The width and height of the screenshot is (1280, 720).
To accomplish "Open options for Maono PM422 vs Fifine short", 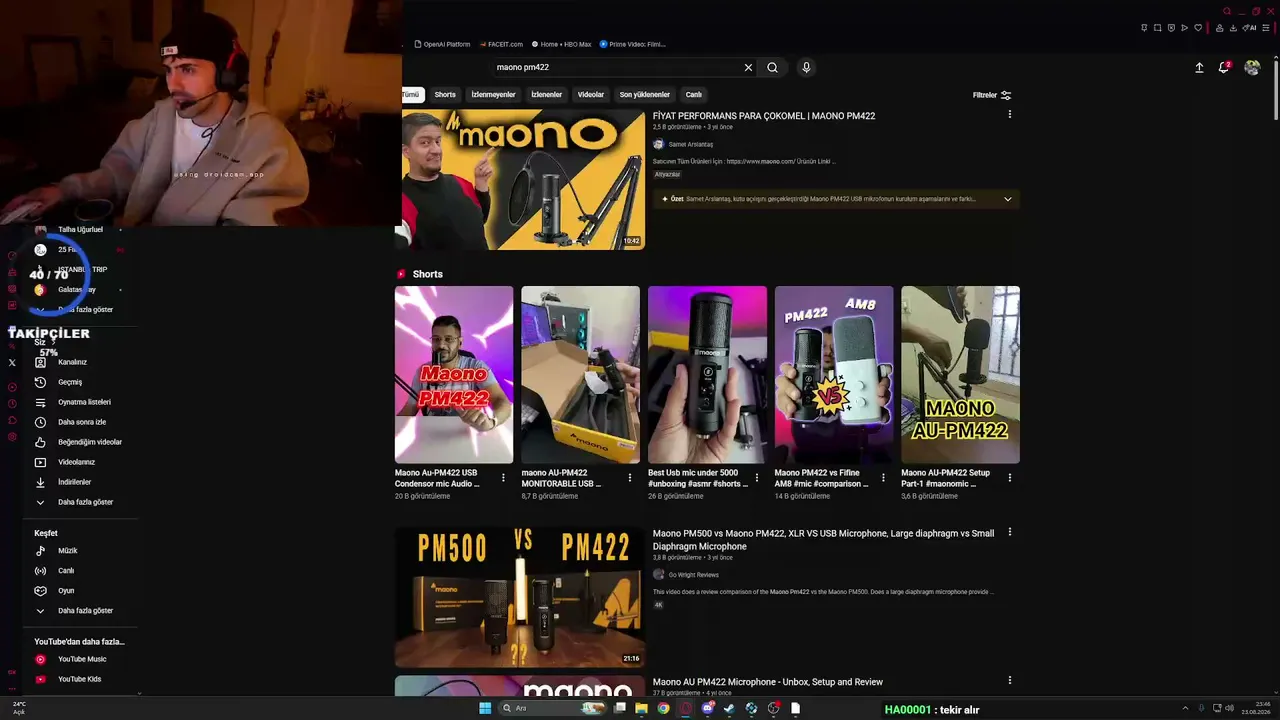I will (x=883, y=478).
